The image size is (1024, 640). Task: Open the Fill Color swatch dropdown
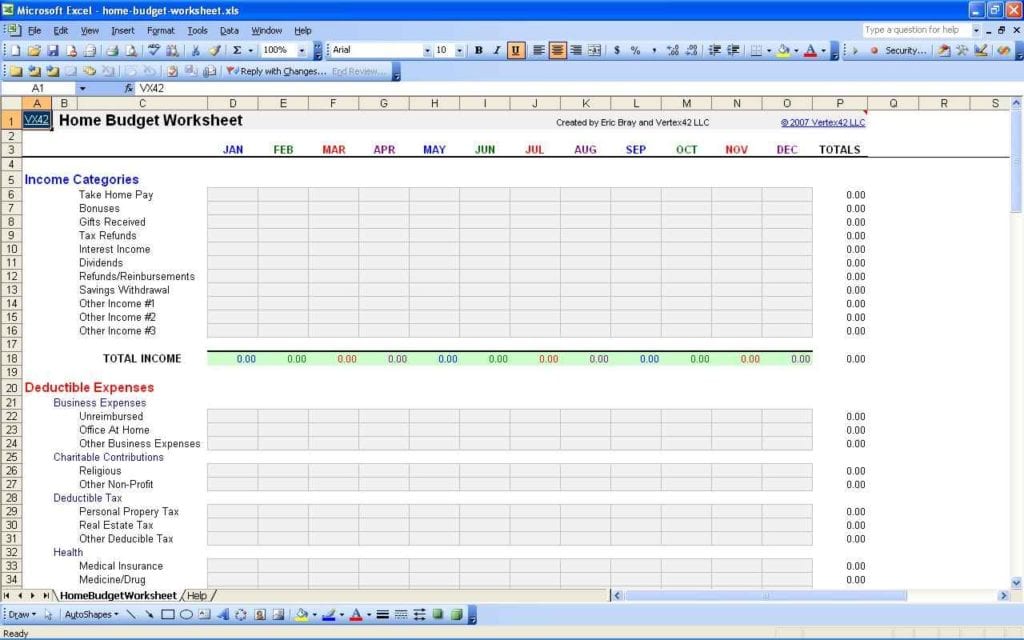tap(794, 49)
